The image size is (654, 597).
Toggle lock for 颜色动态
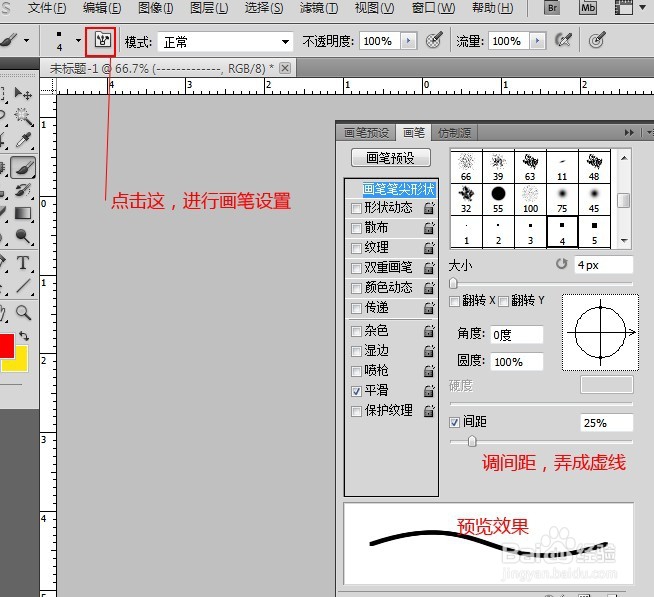tap(429, 288)
